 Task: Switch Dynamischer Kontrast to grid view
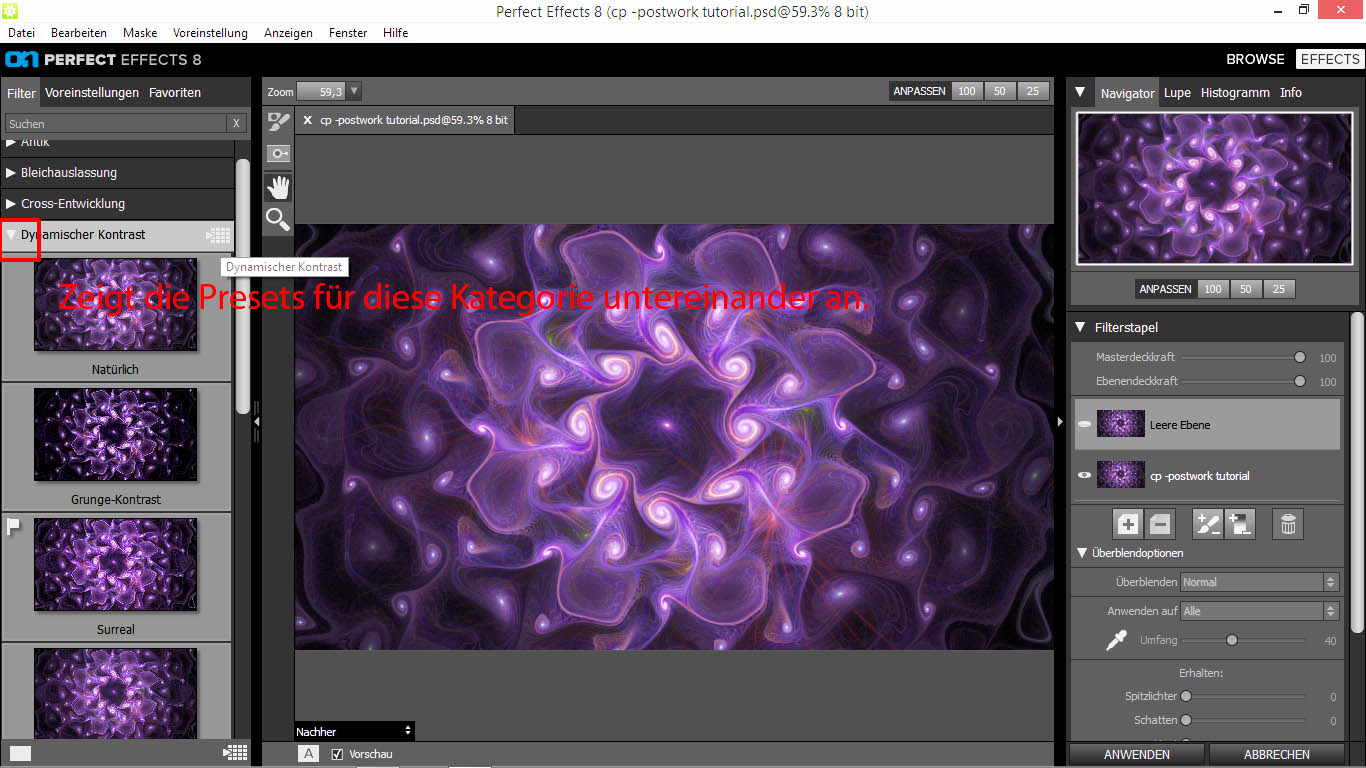click(x=219, y=235)
